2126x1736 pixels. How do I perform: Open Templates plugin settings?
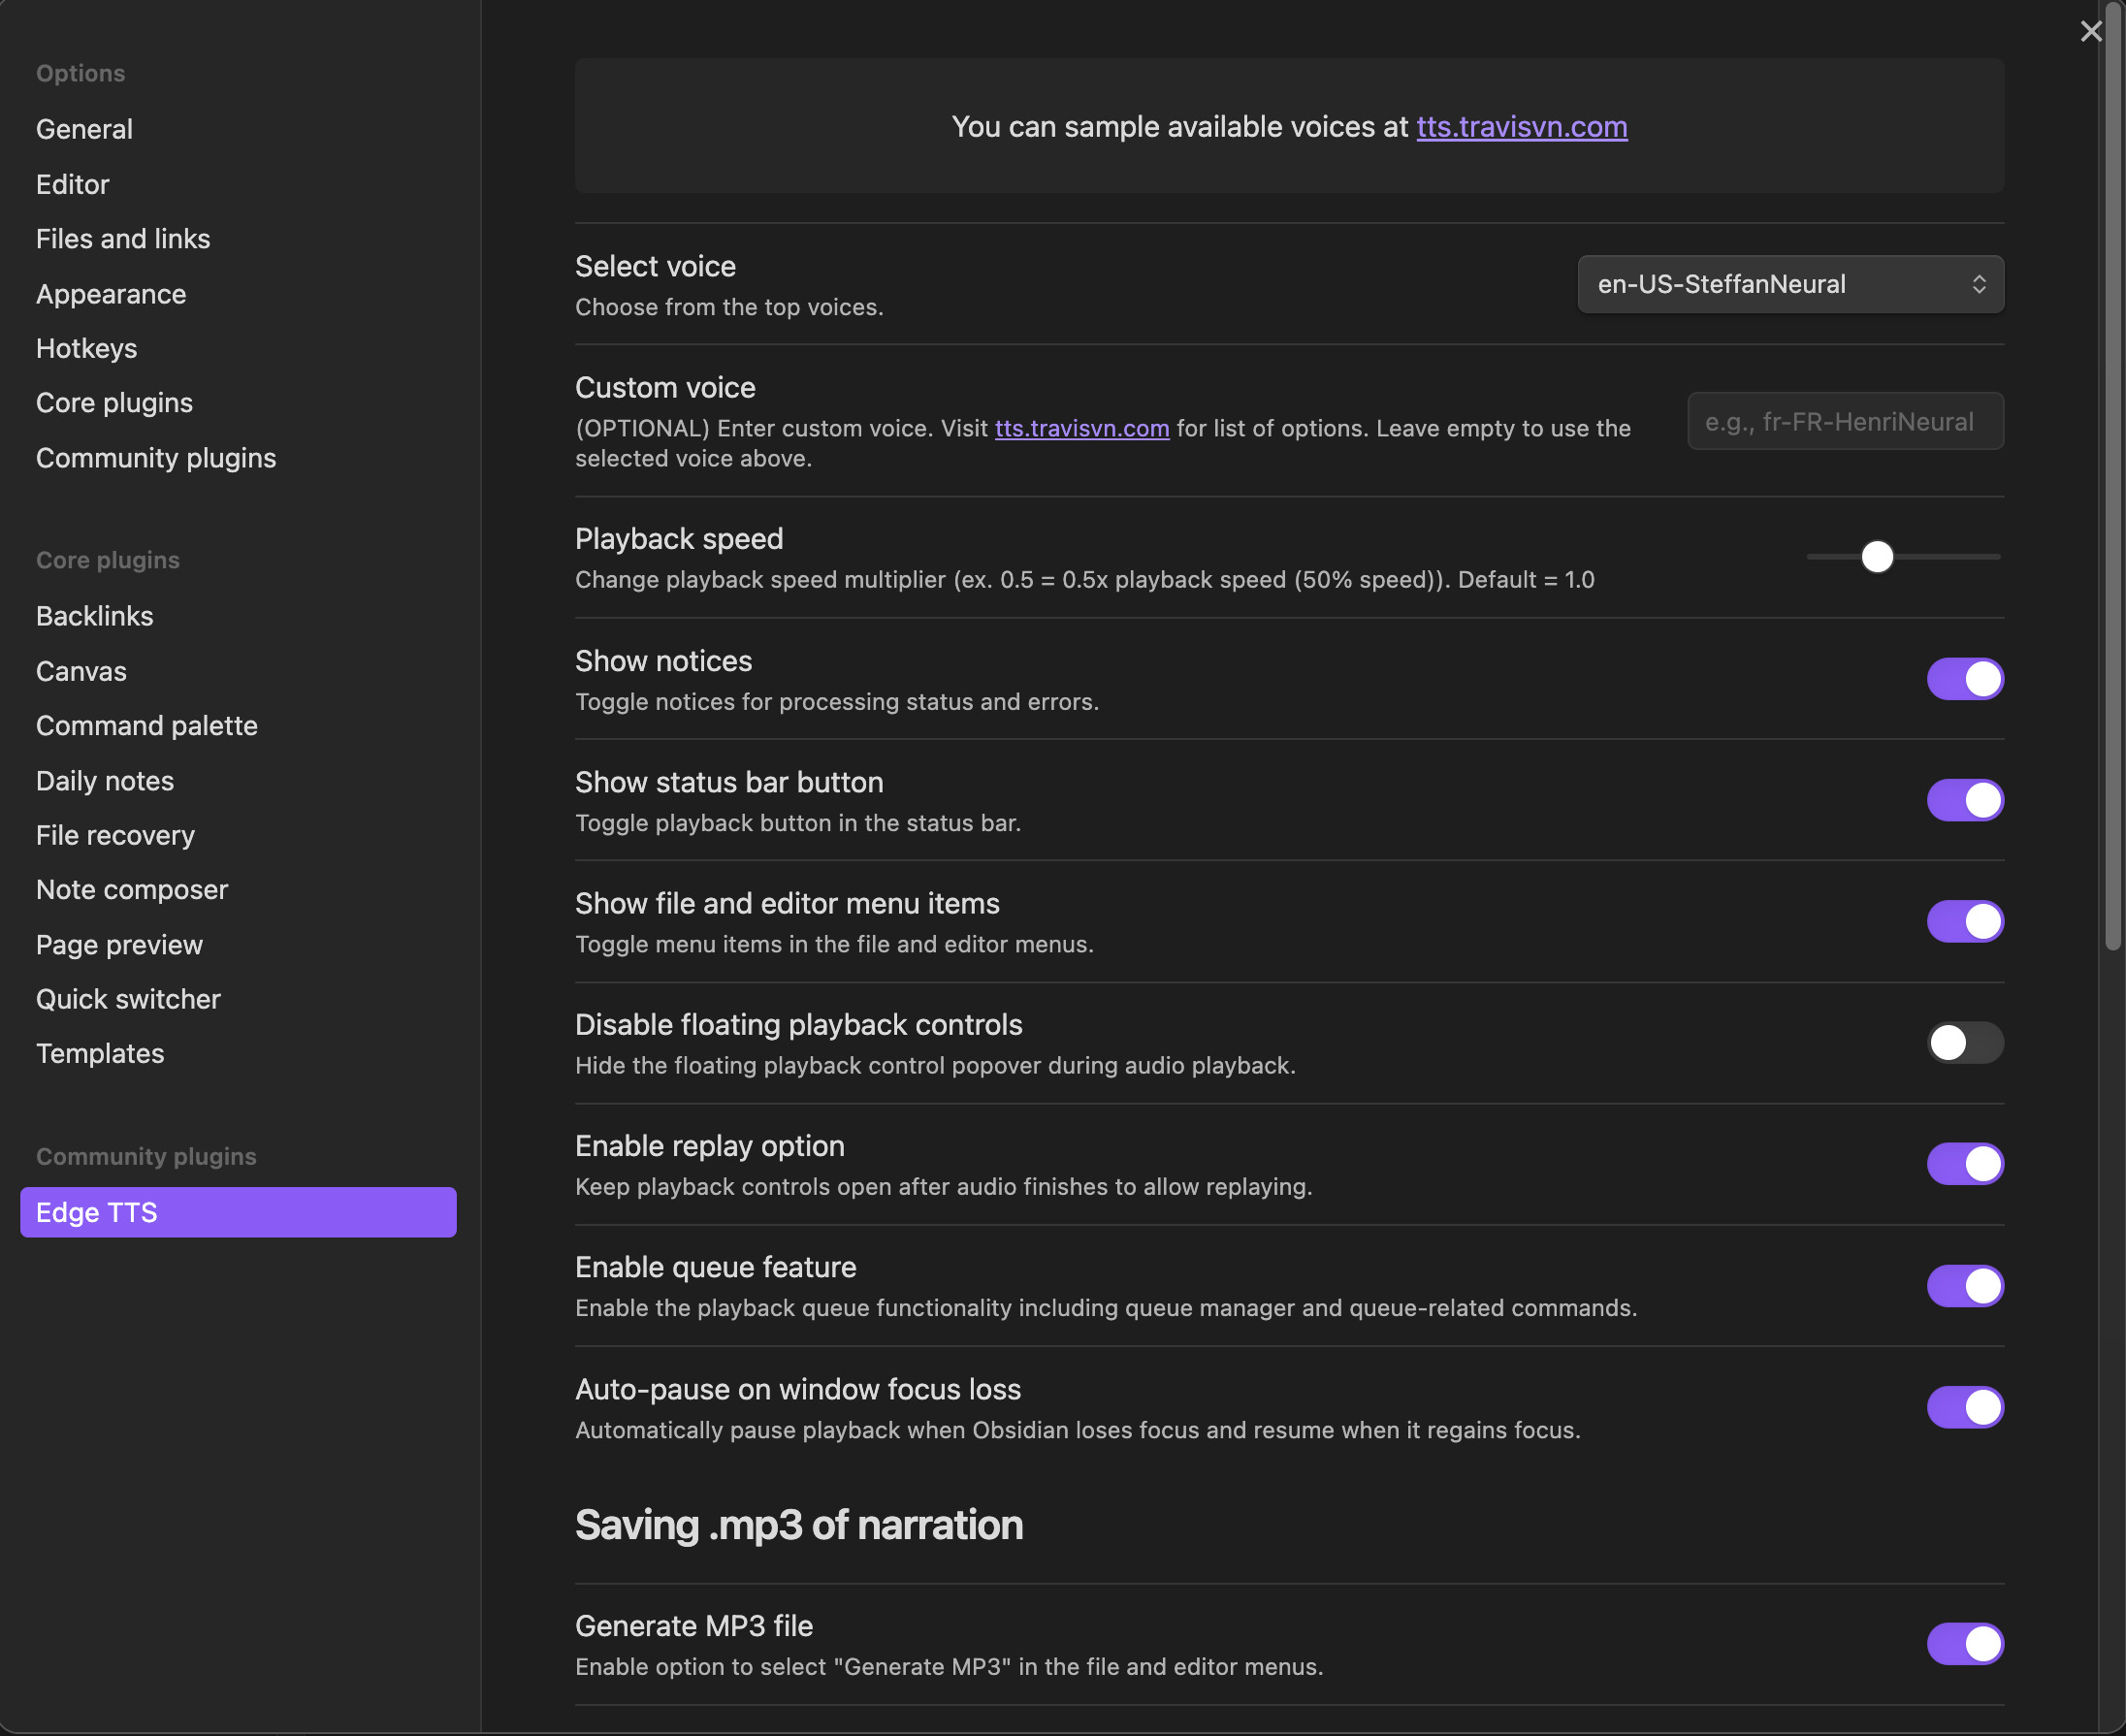pos(100,1053)
